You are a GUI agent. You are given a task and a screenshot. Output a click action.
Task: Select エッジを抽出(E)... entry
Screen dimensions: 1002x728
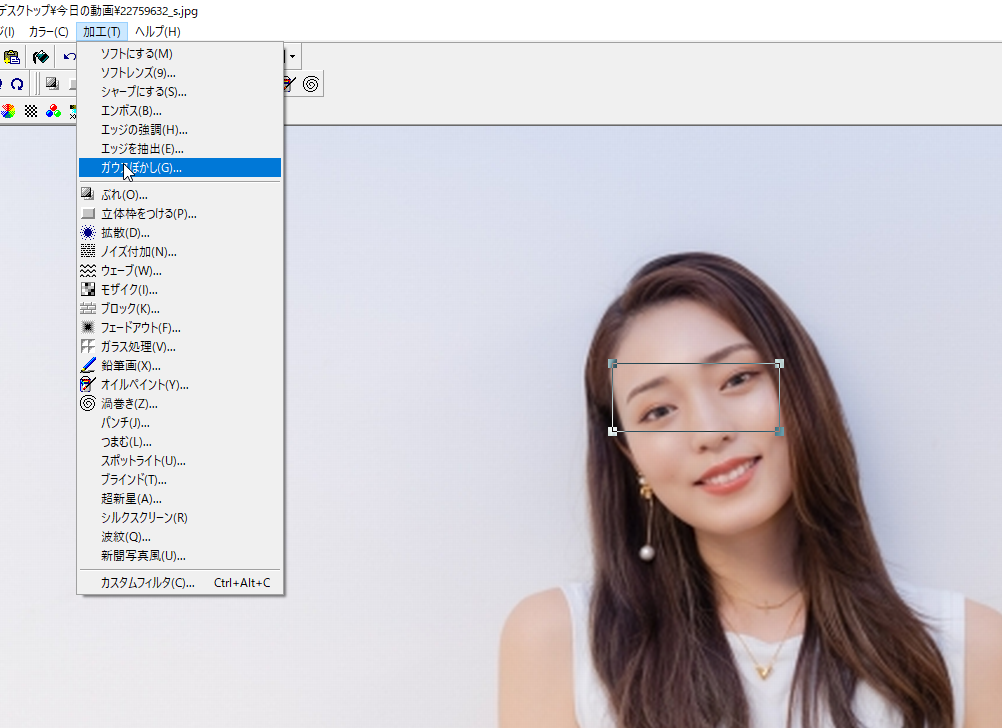tap(180, 149)
